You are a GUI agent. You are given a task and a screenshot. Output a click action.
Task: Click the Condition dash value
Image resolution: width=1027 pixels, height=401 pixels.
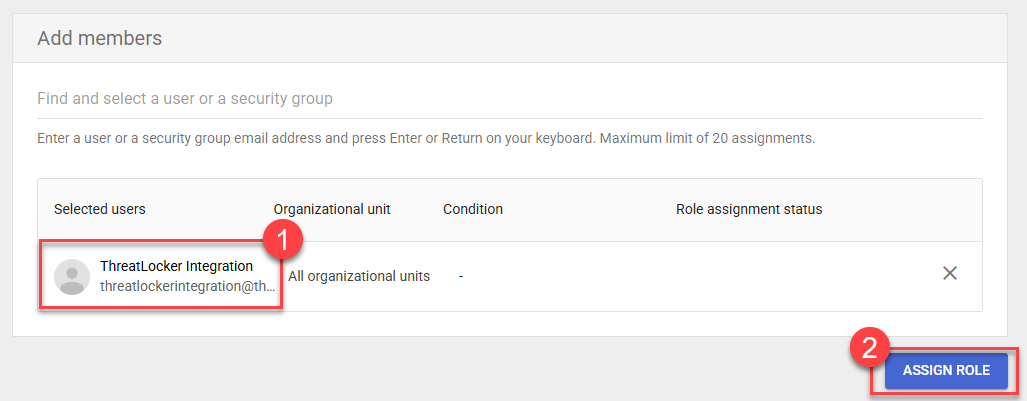(461, 277)
